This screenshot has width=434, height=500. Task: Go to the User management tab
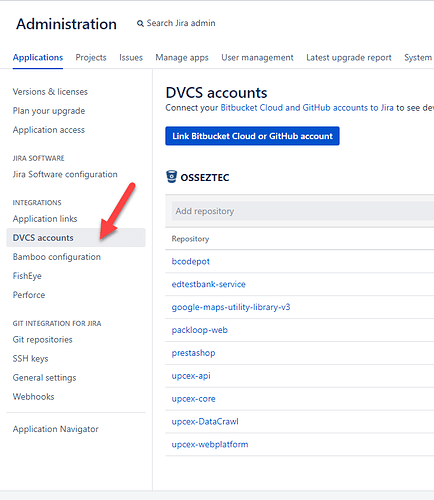(257, 57)
